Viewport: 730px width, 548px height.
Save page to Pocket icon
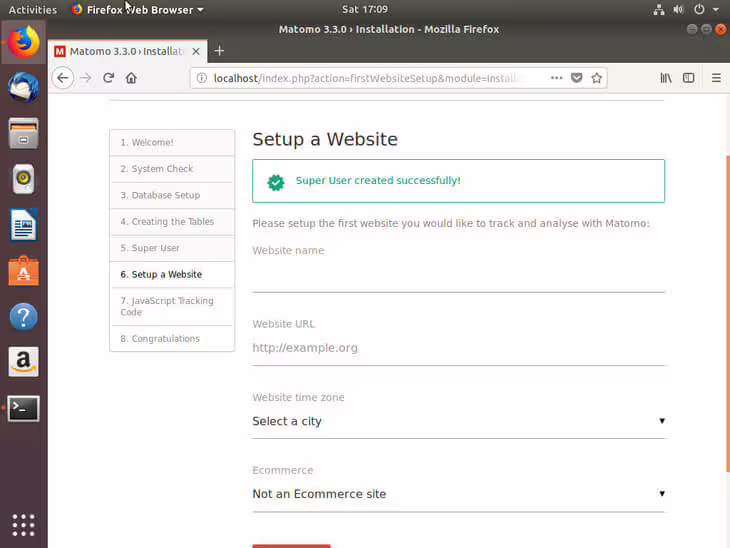(577, 78)
